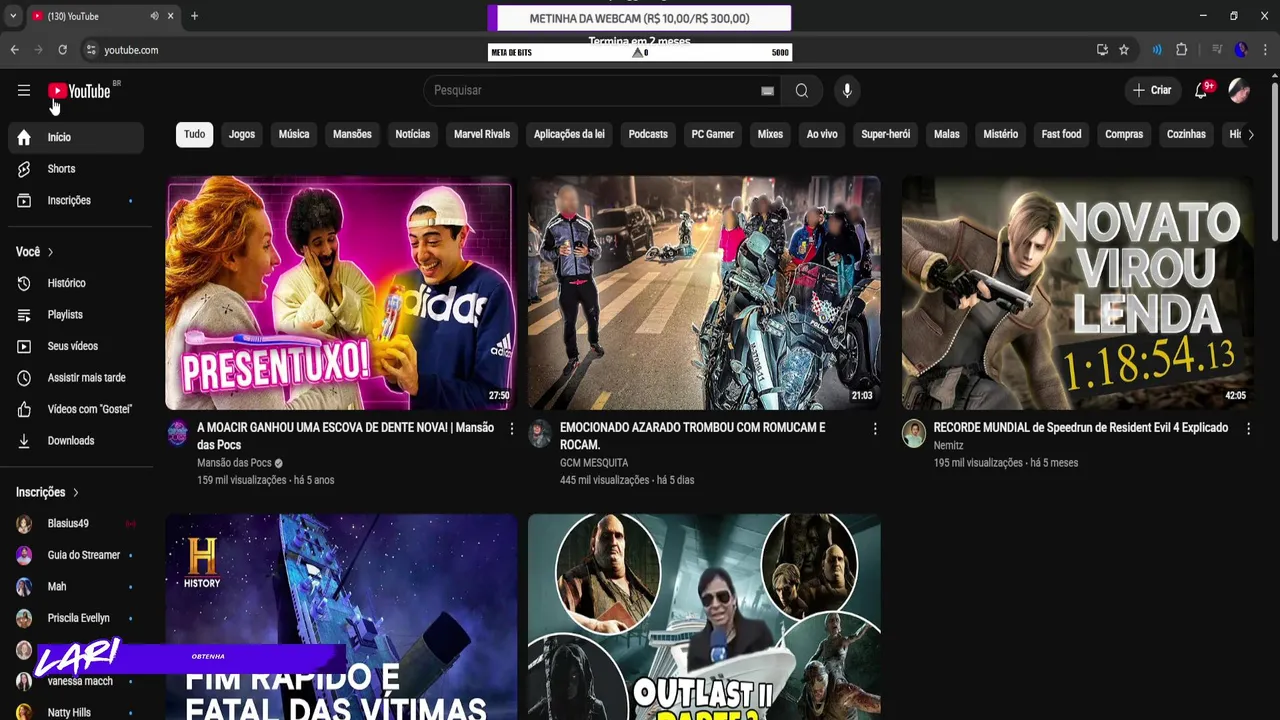Screen dimensions: 1280x720
Task: Close the YouTube browser tab
Action: click(x=171, y=16)
